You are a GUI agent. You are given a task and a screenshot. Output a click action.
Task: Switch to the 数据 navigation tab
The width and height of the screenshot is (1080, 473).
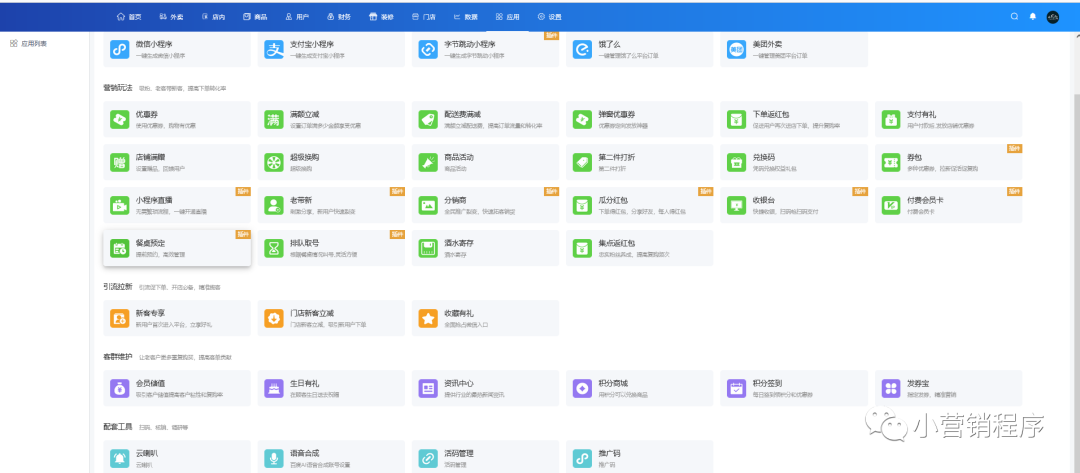(x=465, y=17)
